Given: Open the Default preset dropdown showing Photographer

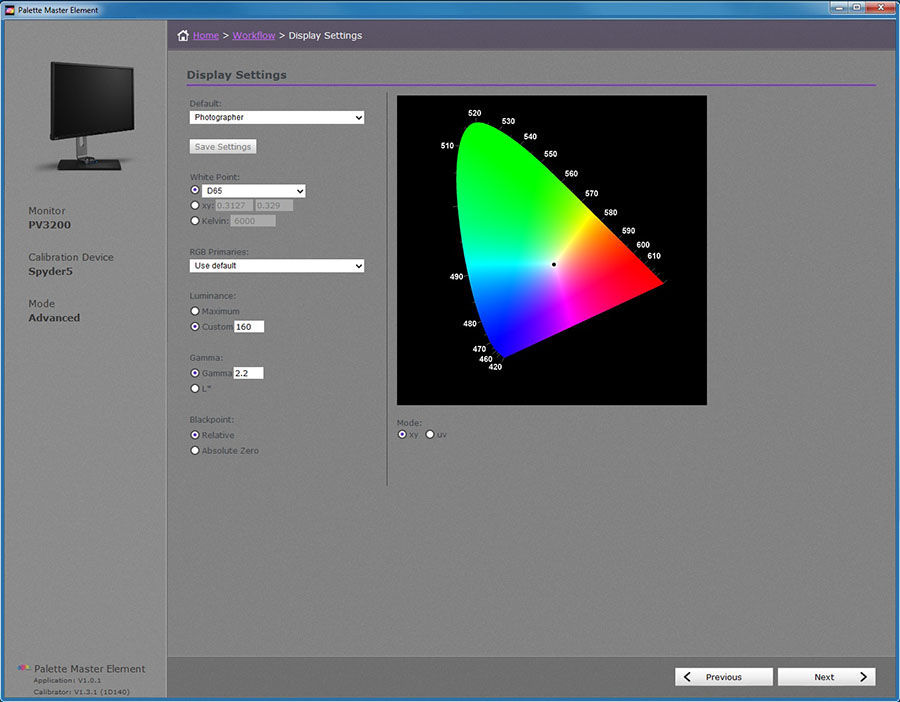Looking at the screenshot, I should point(277,117).
